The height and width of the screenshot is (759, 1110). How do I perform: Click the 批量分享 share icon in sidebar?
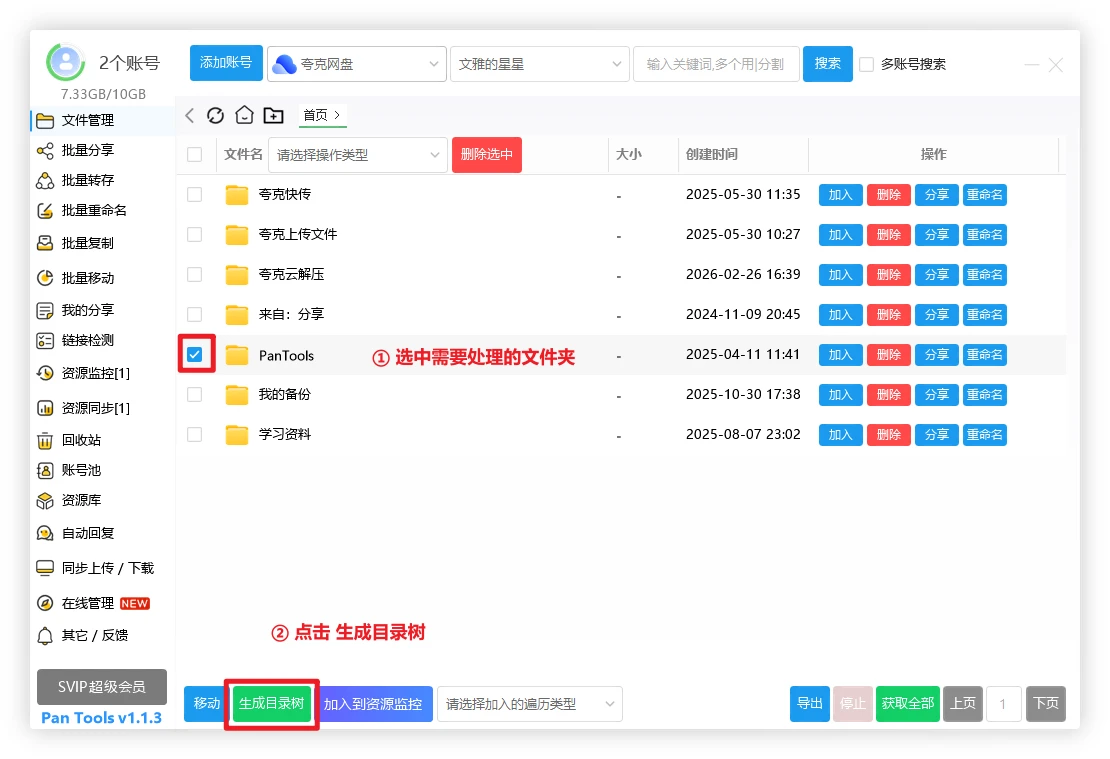[45, 150]
